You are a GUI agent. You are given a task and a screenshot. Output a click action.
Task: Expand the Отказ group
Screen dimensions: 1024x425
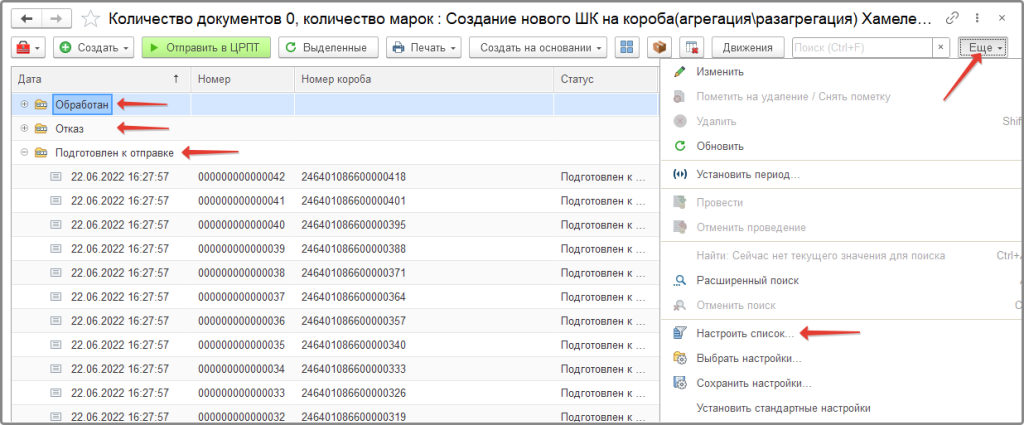[x=25, y=129]
